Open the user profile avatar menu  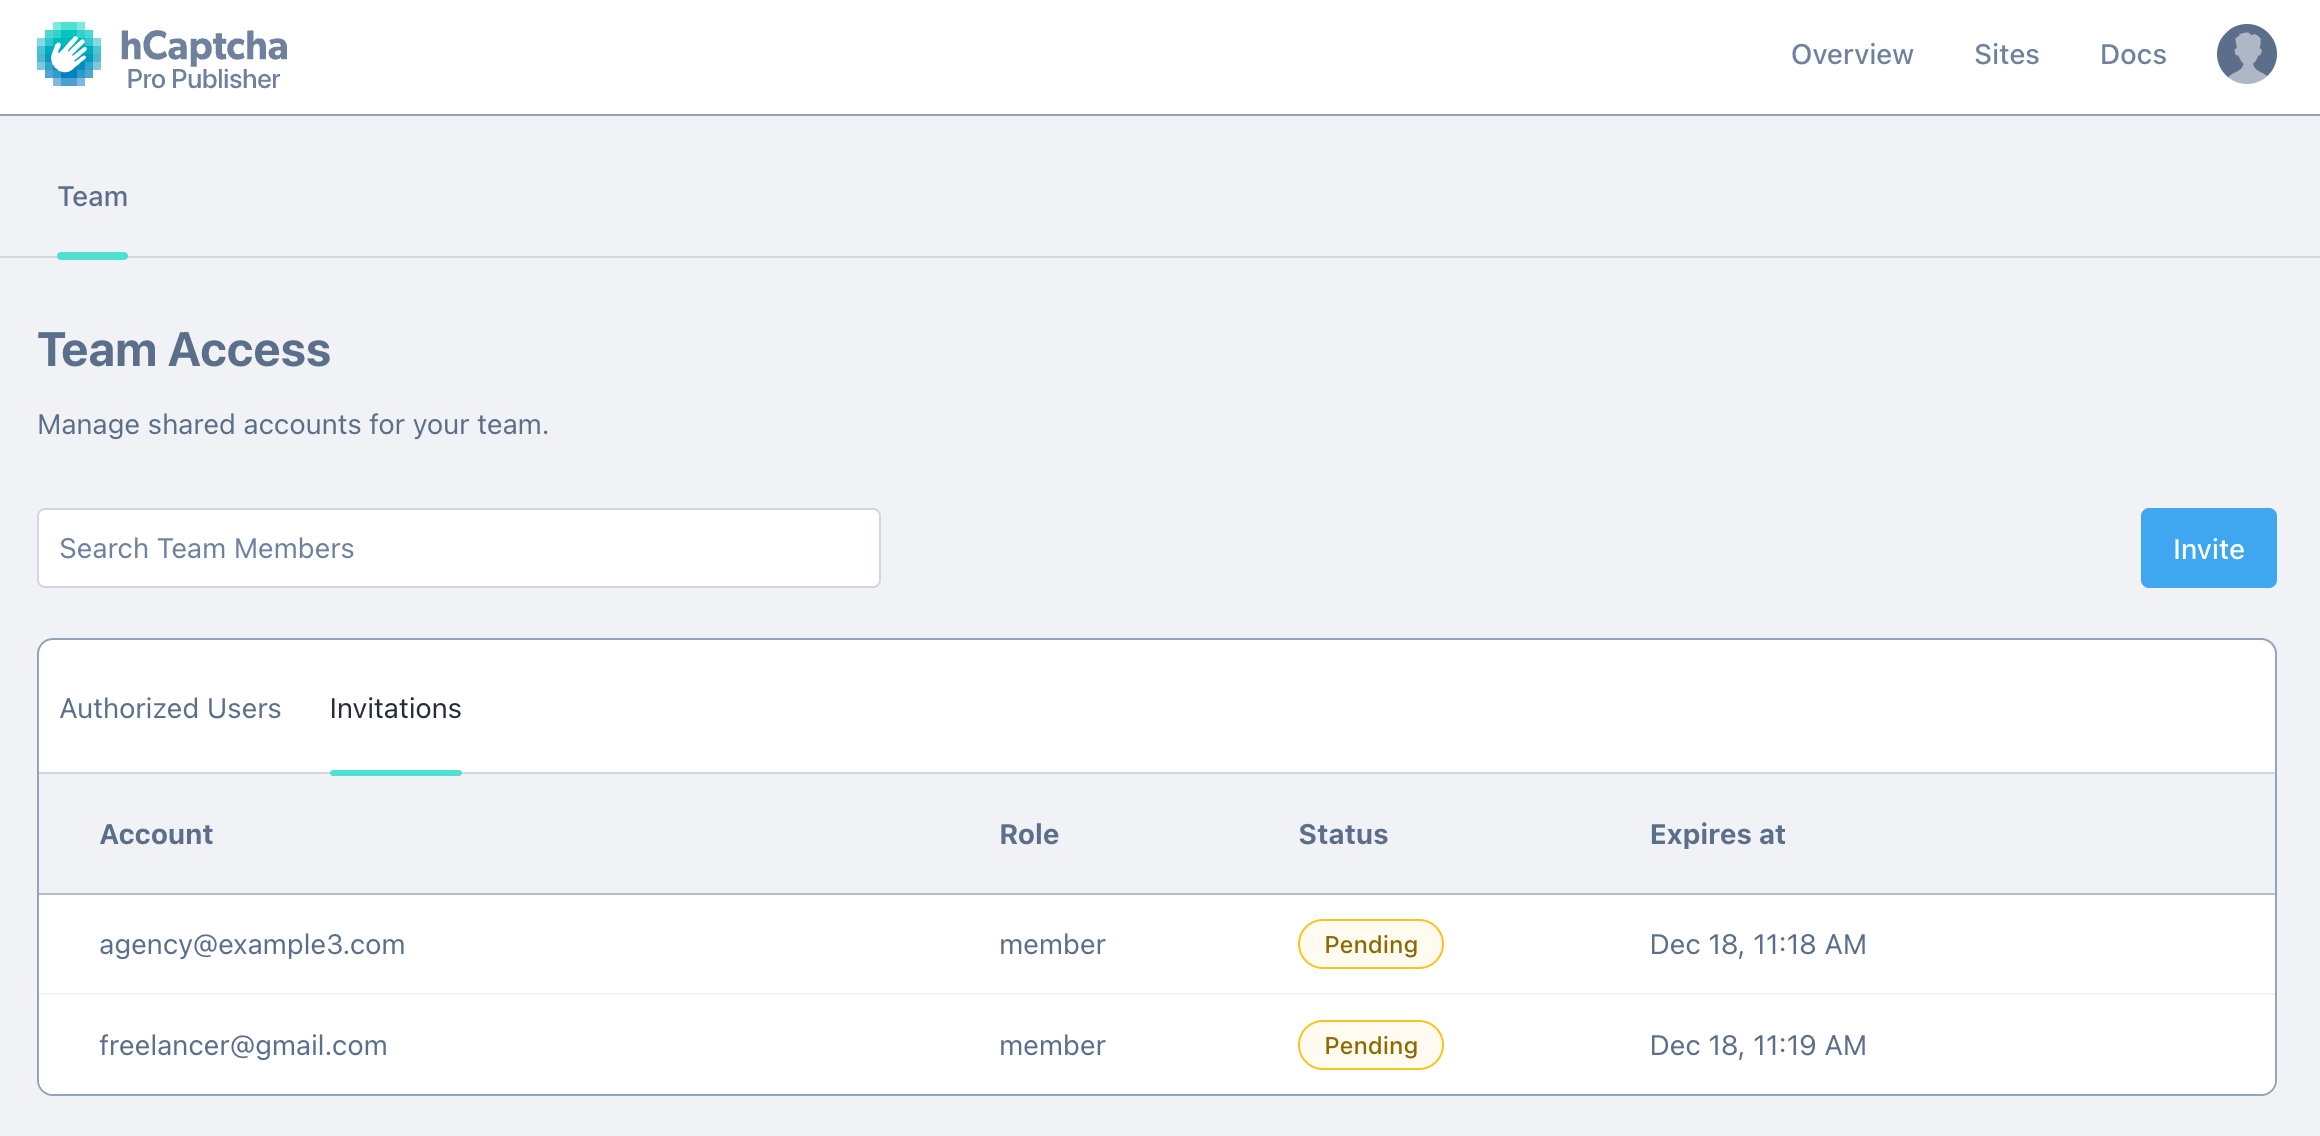tap(2246, 55)
